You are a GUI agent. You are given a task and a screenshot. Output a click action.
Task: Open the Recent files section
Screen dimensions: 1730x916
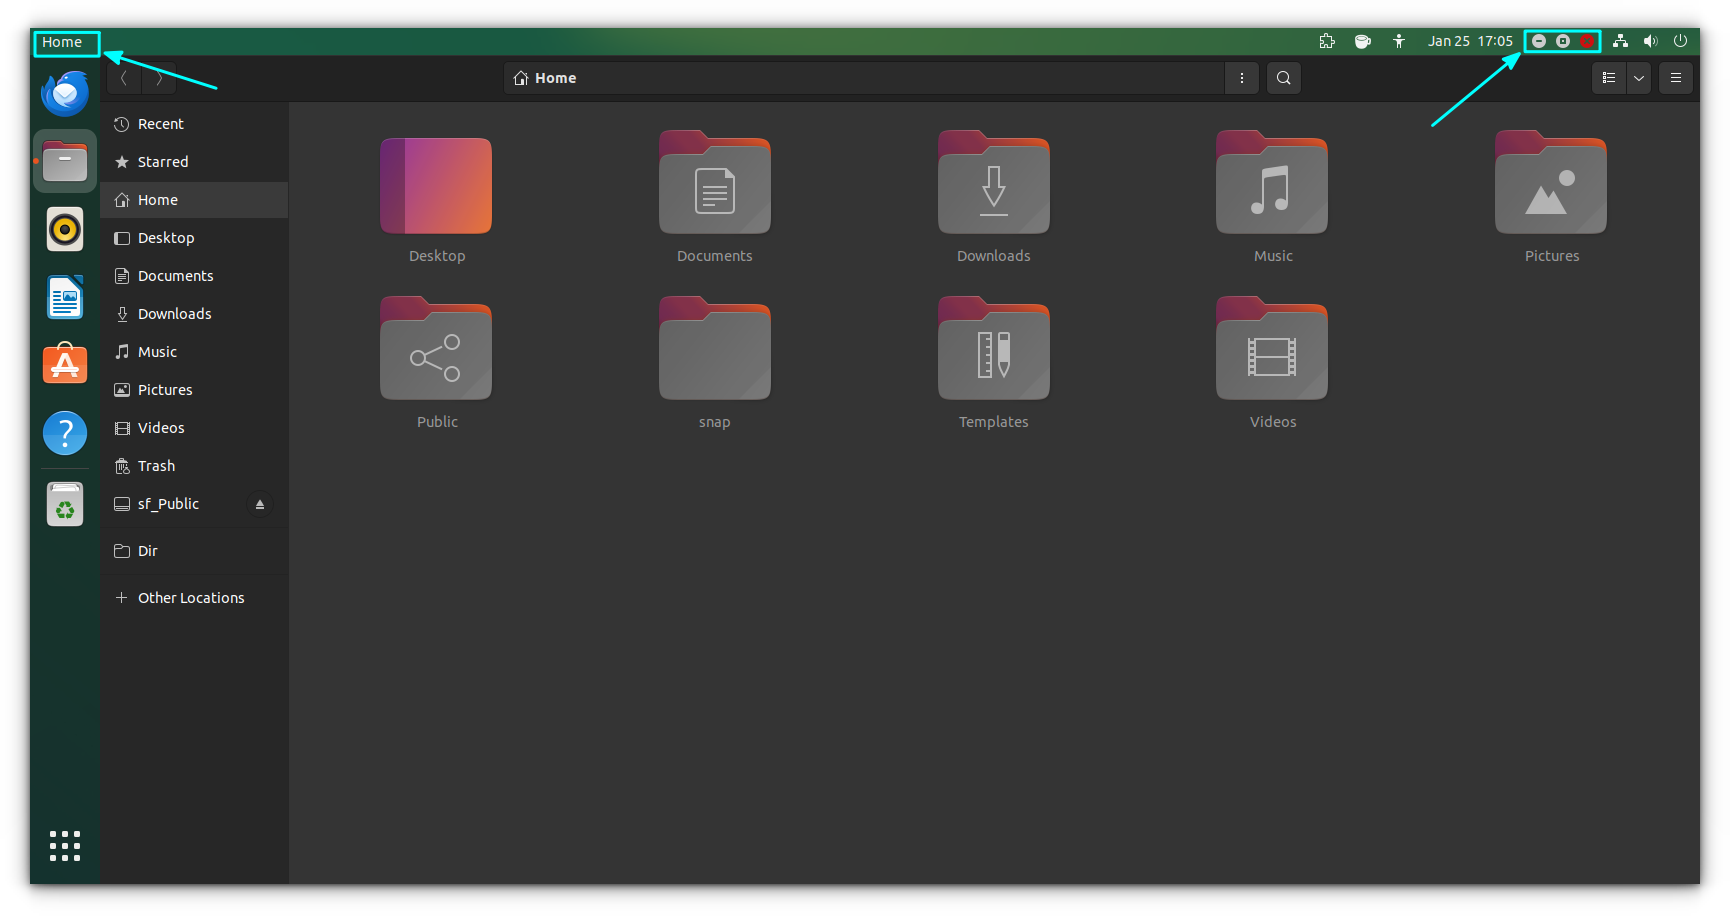pos(160,123)
